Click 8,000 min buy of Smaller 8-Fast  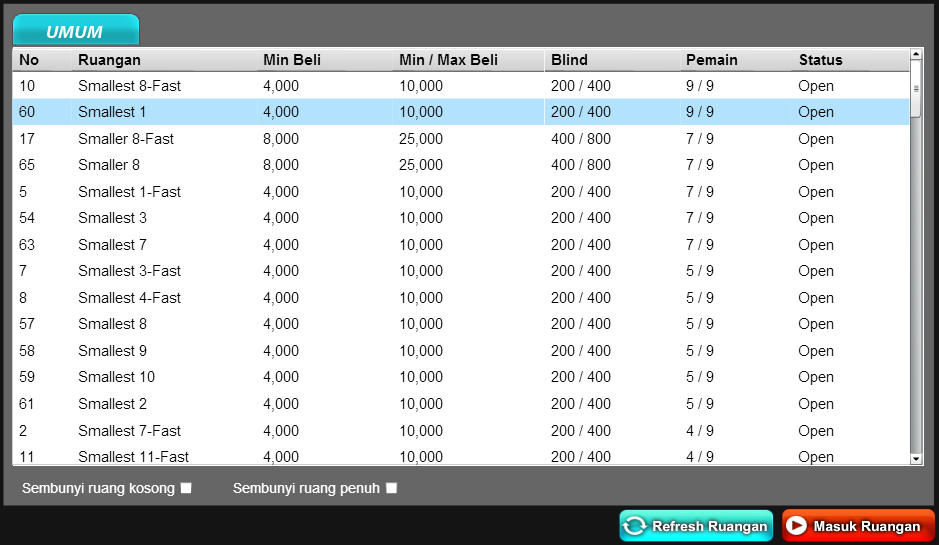(x=281, y=139)
